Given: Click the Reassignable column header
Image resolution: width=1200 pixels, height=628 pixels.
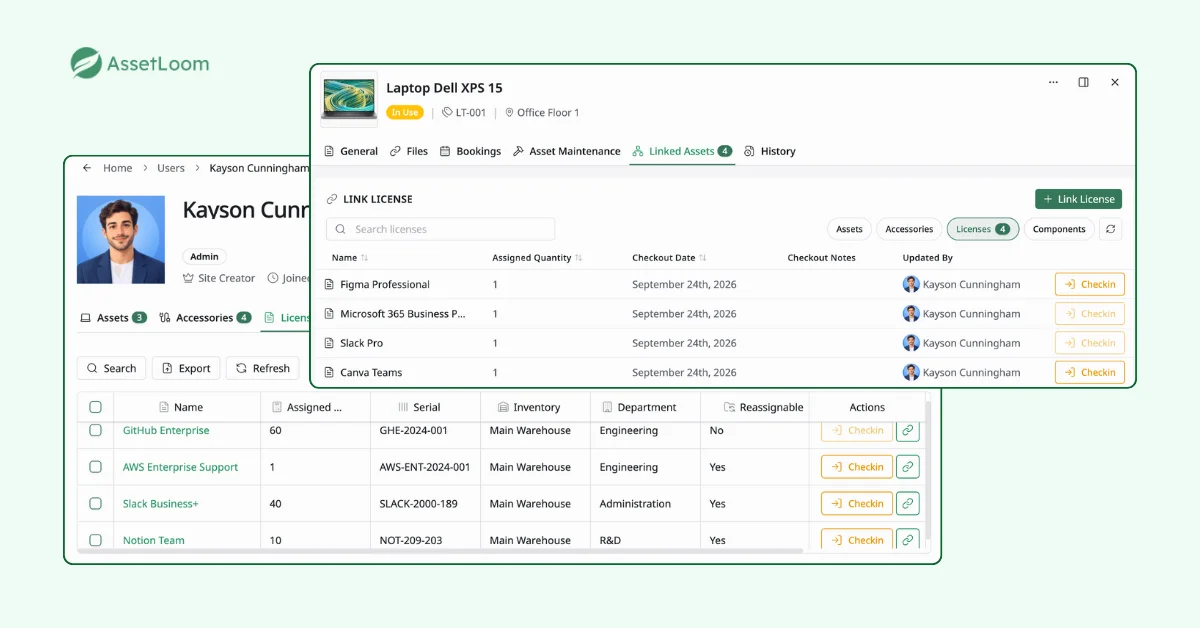Looking at the screenshot, I should tap(764, 407).
